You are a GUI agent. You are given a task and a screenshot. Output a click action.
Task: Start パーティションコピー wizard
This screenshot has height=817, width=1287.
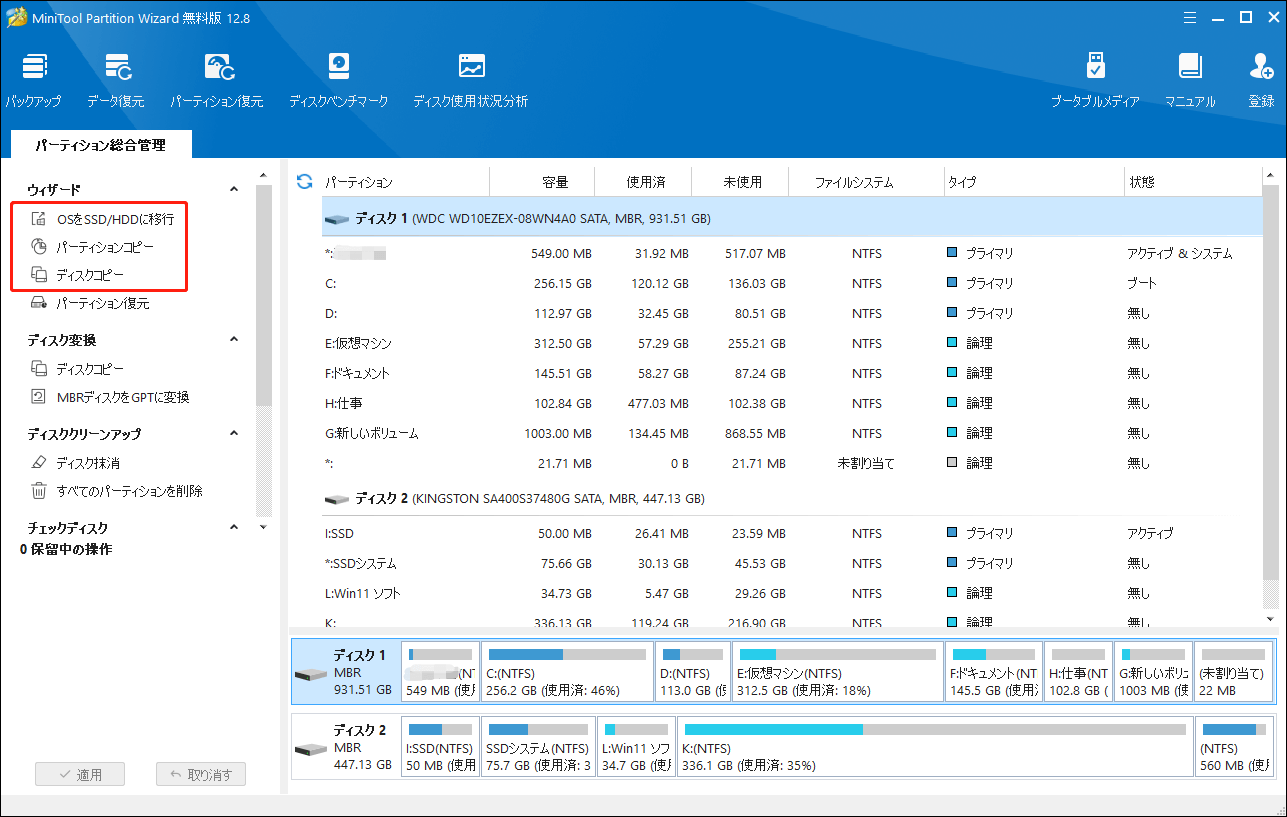[x=92, y=246]
